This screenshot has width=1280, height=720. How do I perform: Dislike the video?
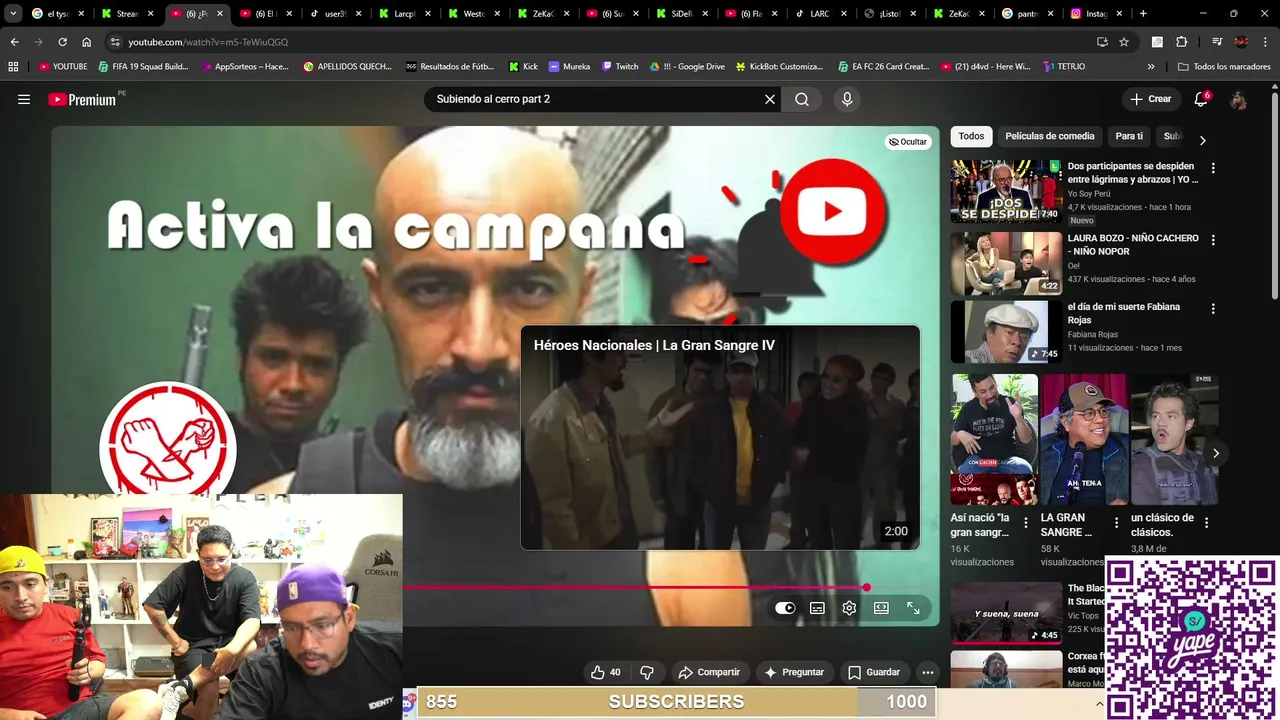(647, 672)
